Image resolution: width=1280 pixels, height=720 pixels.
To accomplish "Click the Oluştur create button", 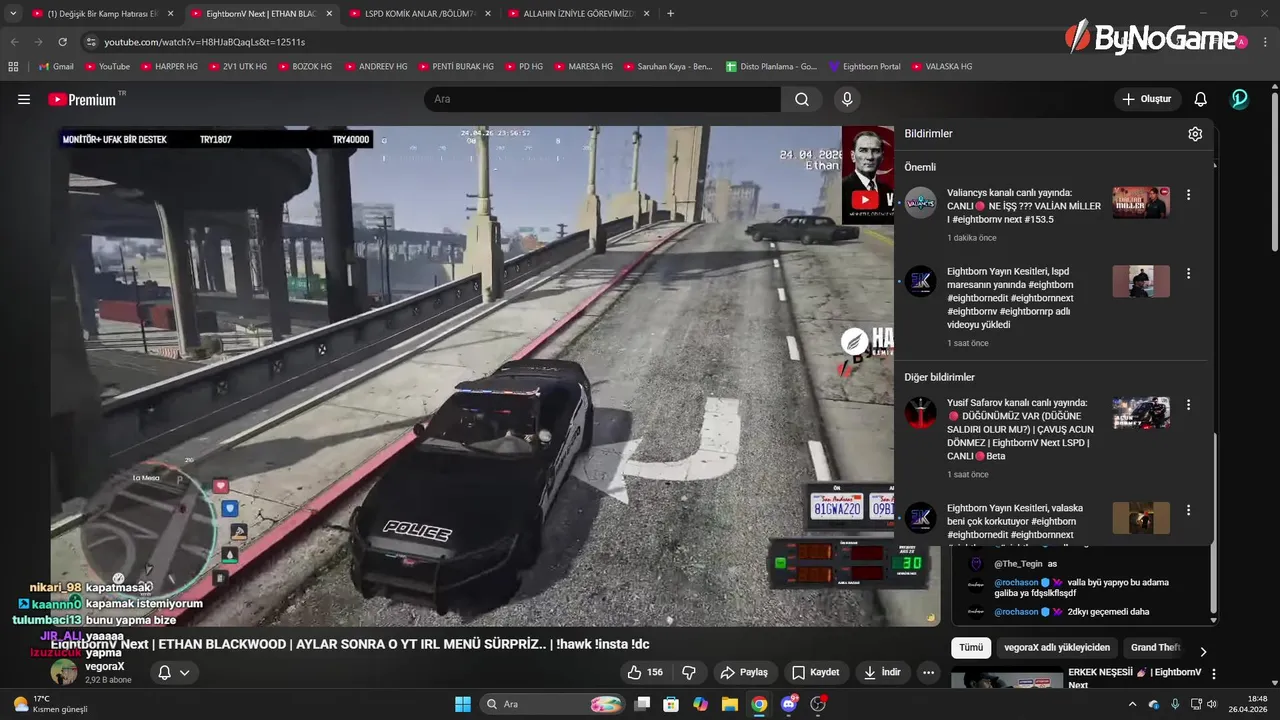I will coord(1147,99).
